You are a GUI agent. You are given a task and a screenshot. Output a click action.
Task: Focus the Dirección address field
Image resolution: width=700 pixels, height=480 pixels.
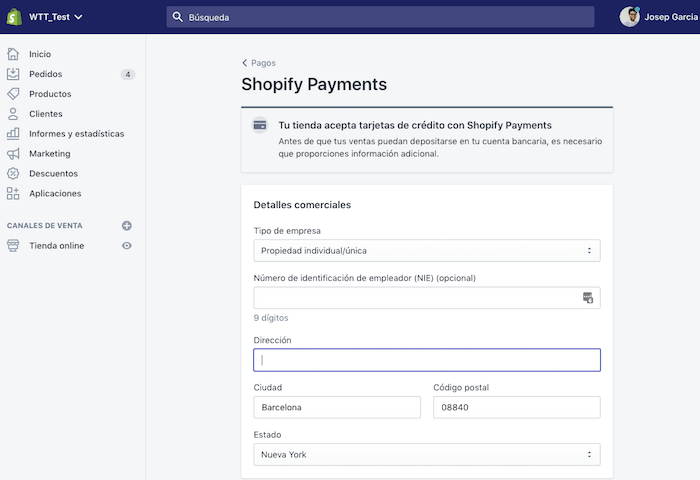point(427,360)
